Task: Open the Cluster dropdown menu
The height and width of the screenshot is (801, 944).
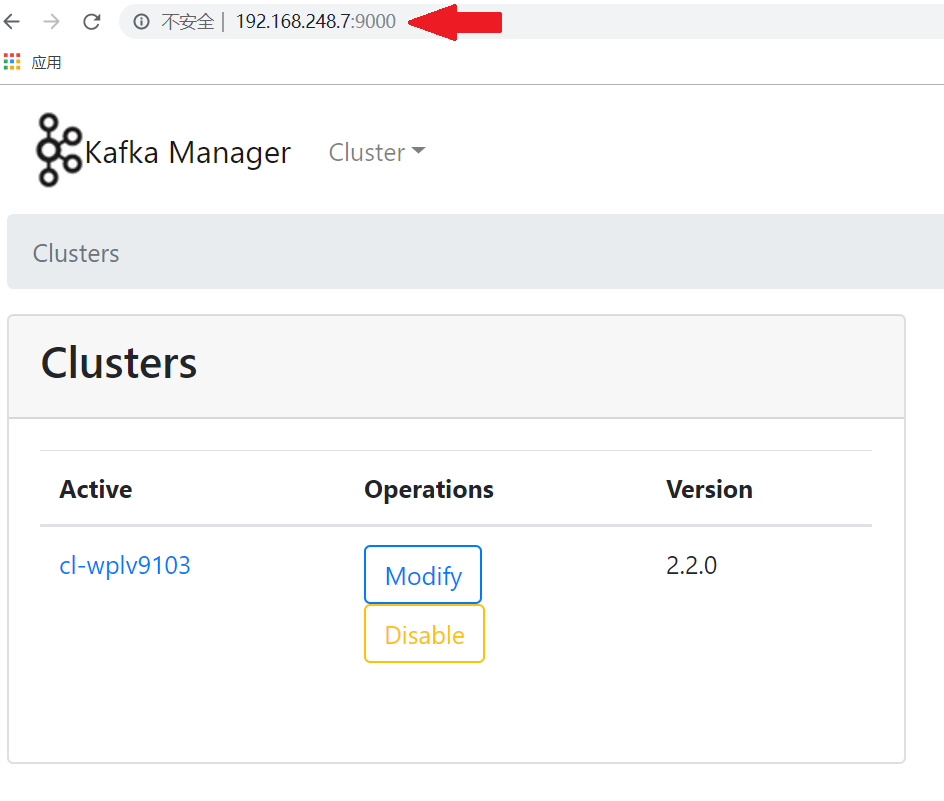Action: point(377,152)
